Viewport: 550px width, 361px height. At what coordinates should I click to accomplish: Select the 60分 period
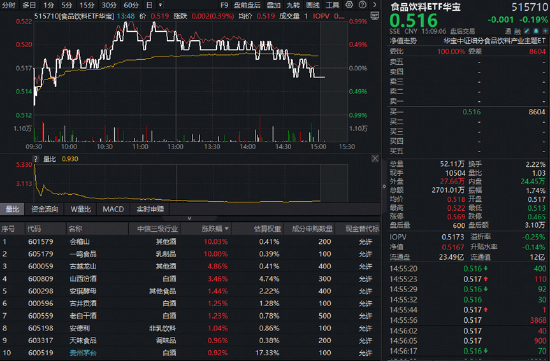tap(131, 5)
